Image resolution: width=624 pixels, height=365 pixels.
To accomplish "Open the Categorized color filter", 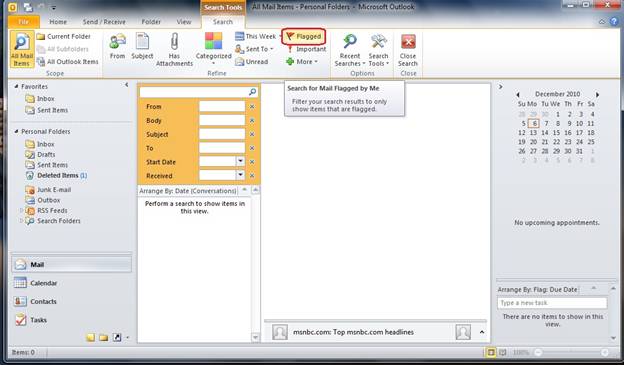I will coord(213,49).
